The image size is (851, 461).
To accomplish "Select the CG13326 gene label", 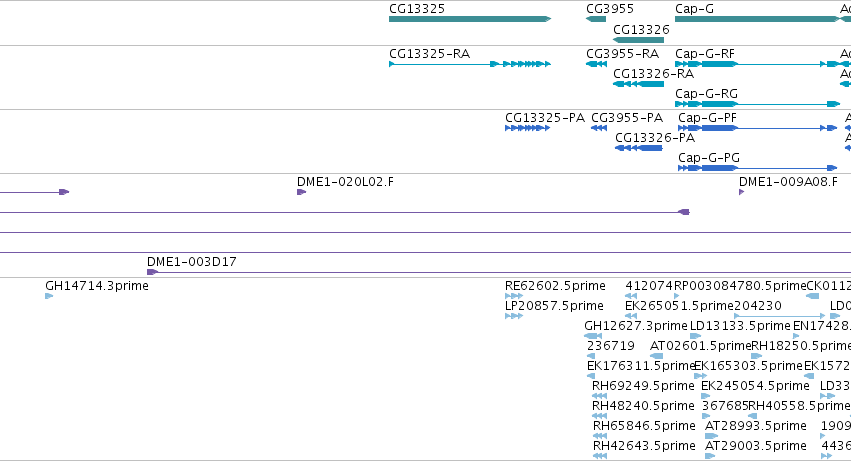I will click(641, 29).
